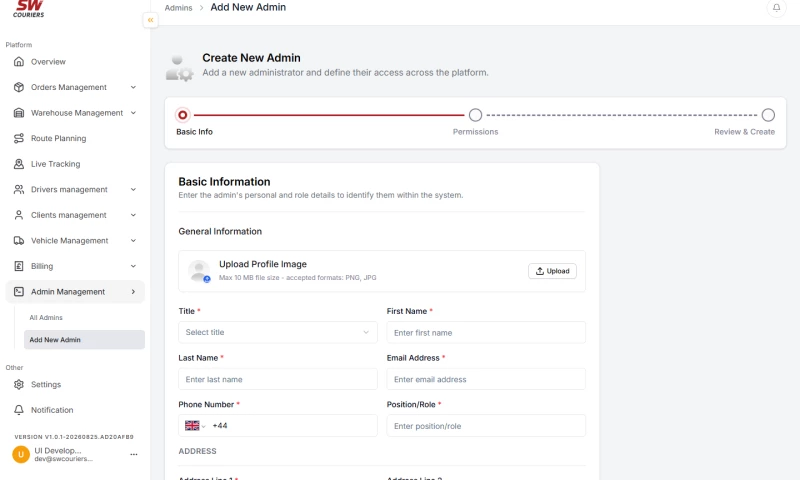Screen dimensions: 800x480
Task: Click the Create New Admin header icon
Action: pos(180,68)
